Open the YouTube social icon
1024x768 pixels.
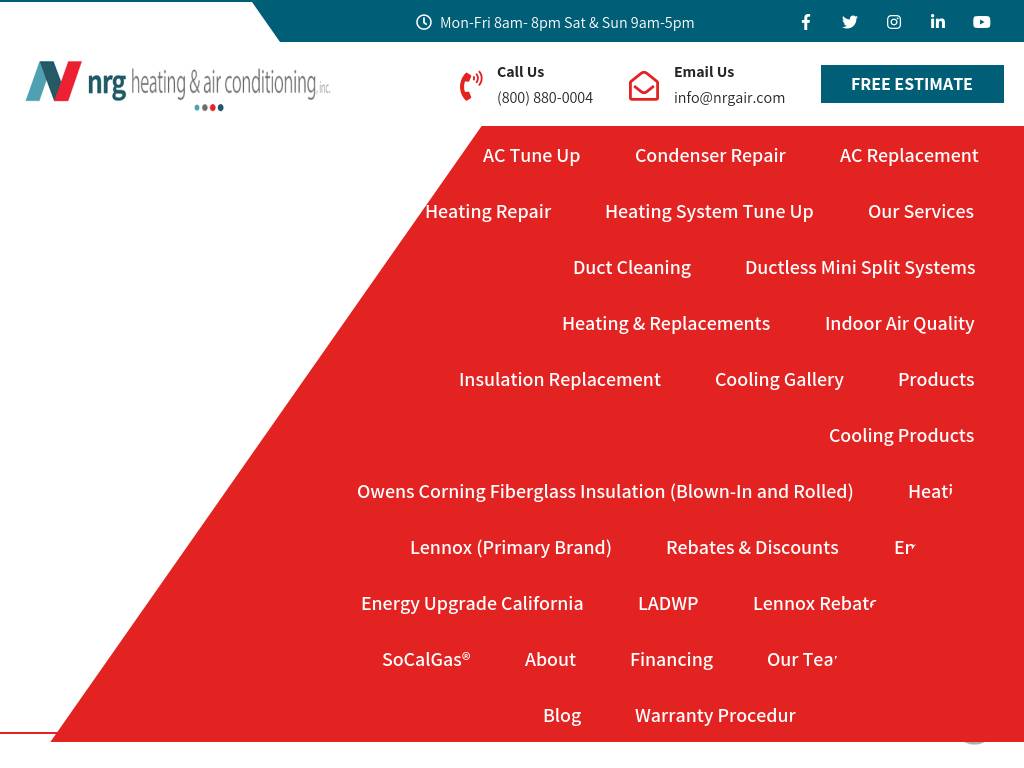click(982, 22)
